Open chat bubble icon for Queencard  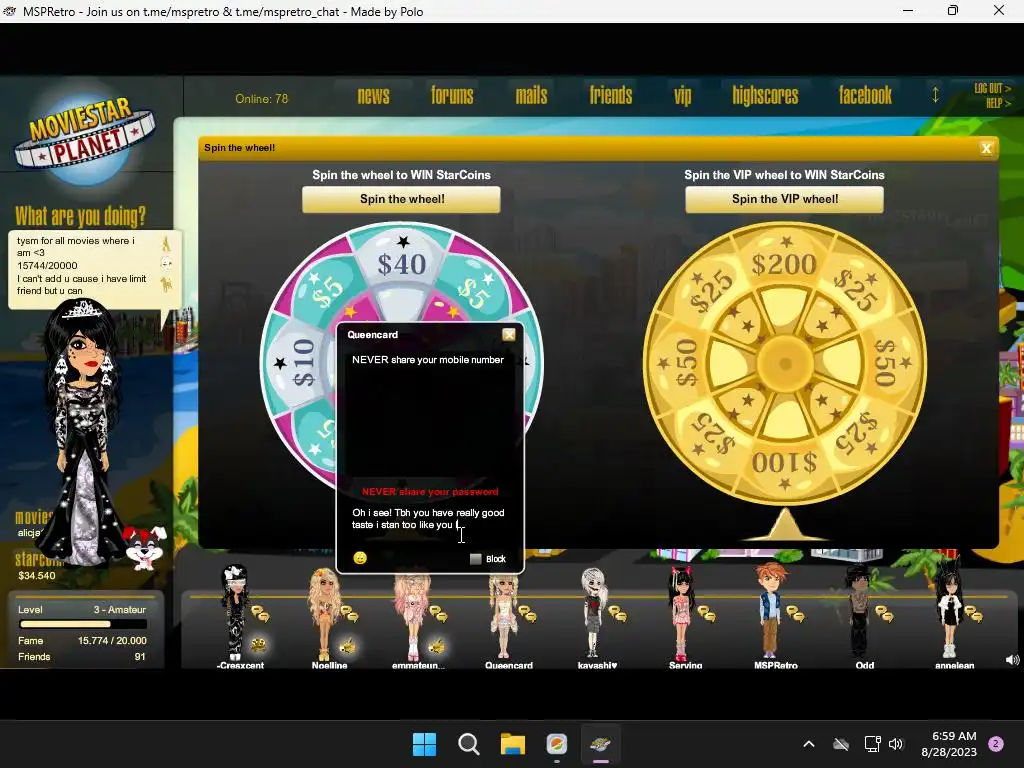(x=528, y=614)
